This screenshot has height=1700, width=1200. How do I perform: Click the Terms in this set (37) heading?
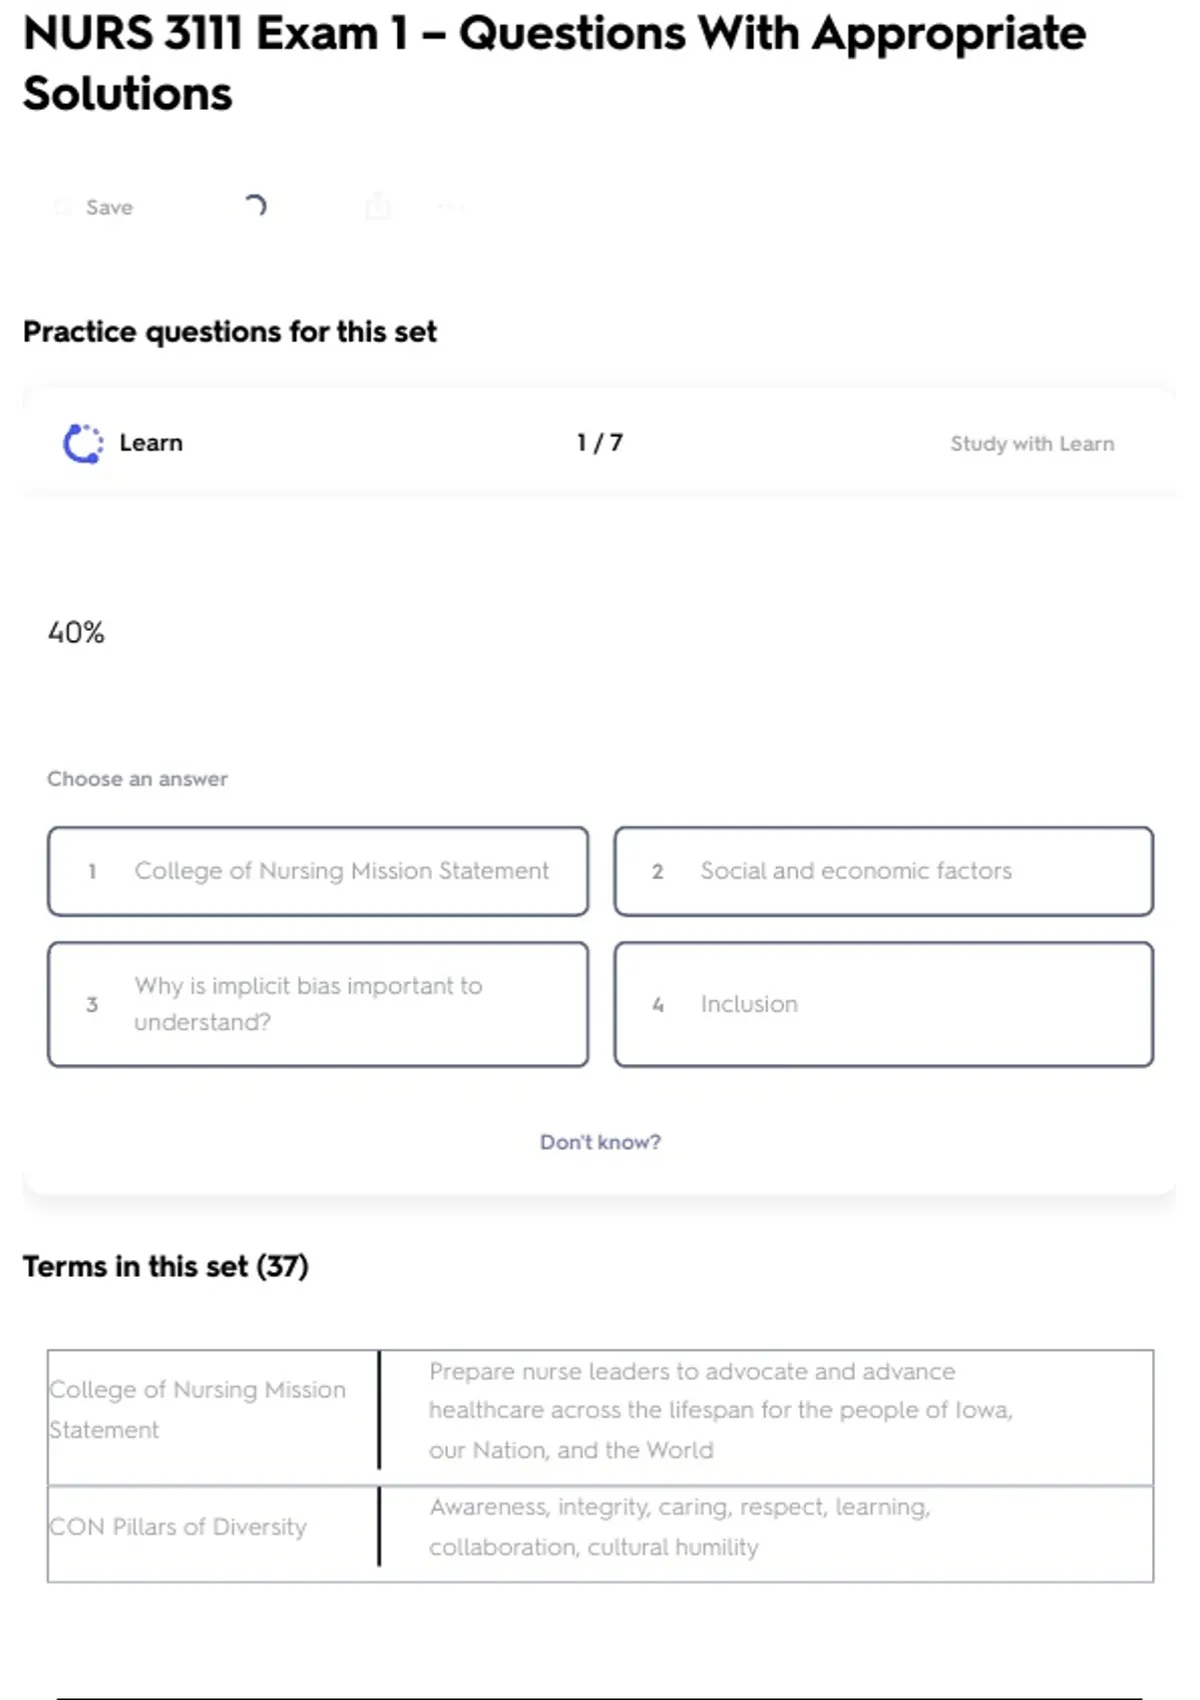(x=166, y=1267)
